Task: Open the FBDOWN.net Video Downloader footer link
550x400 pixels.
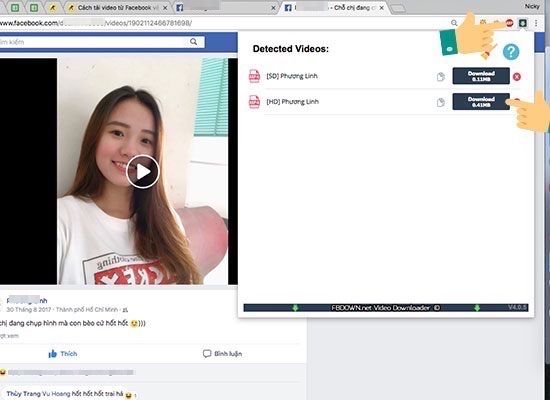Action: [x=385, y=308]
